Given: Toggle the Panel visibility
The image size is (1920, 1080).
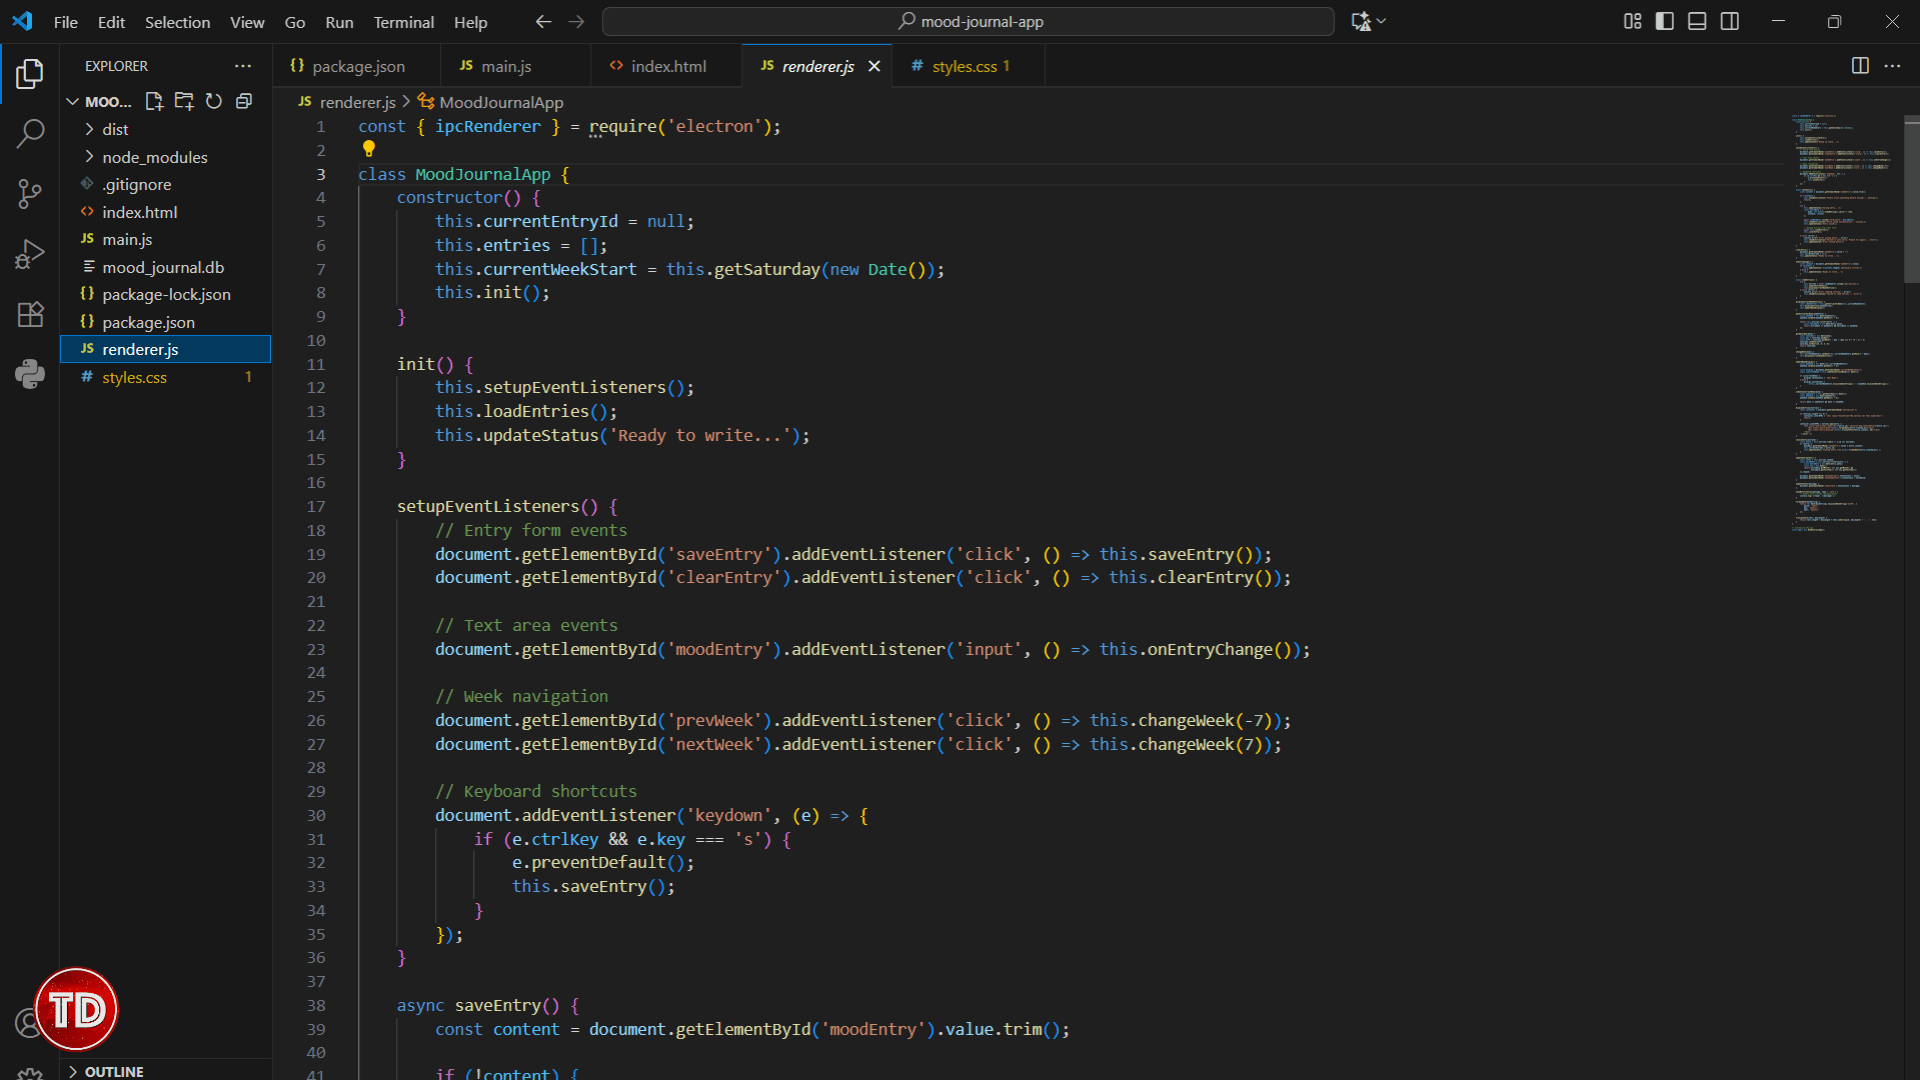Looking at the screenshot, I should [x=1697, y=21].
